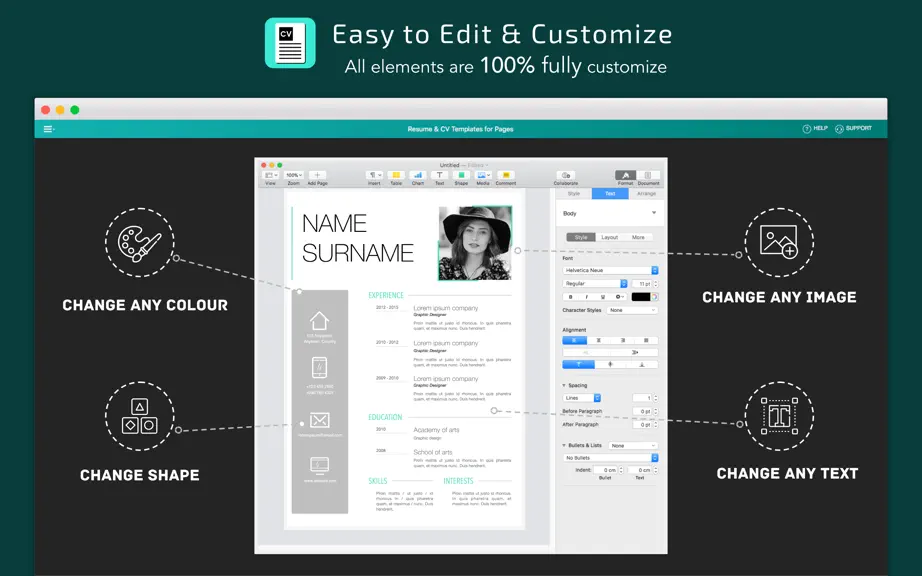Select top vertical alignment
The image size is (922, 576).
point(579,364)
